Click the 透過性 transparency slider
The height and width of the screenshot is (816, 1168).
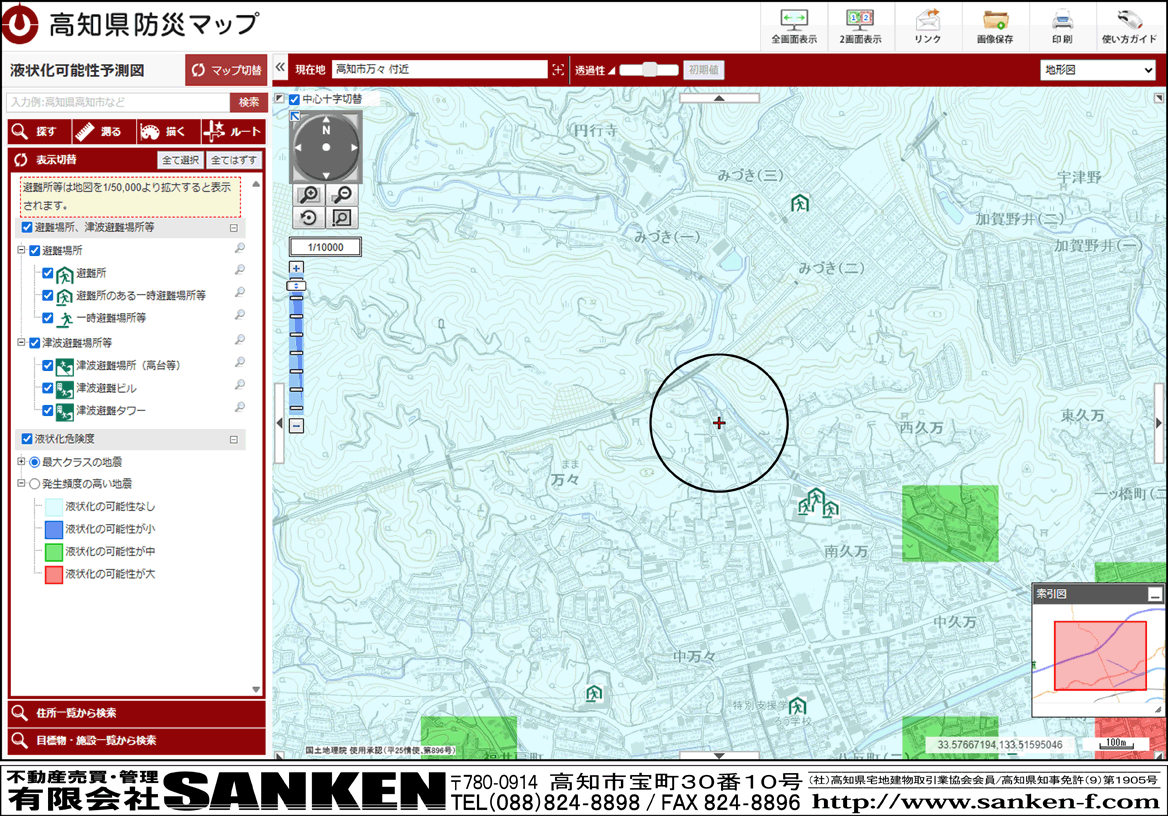coord(649,70)
